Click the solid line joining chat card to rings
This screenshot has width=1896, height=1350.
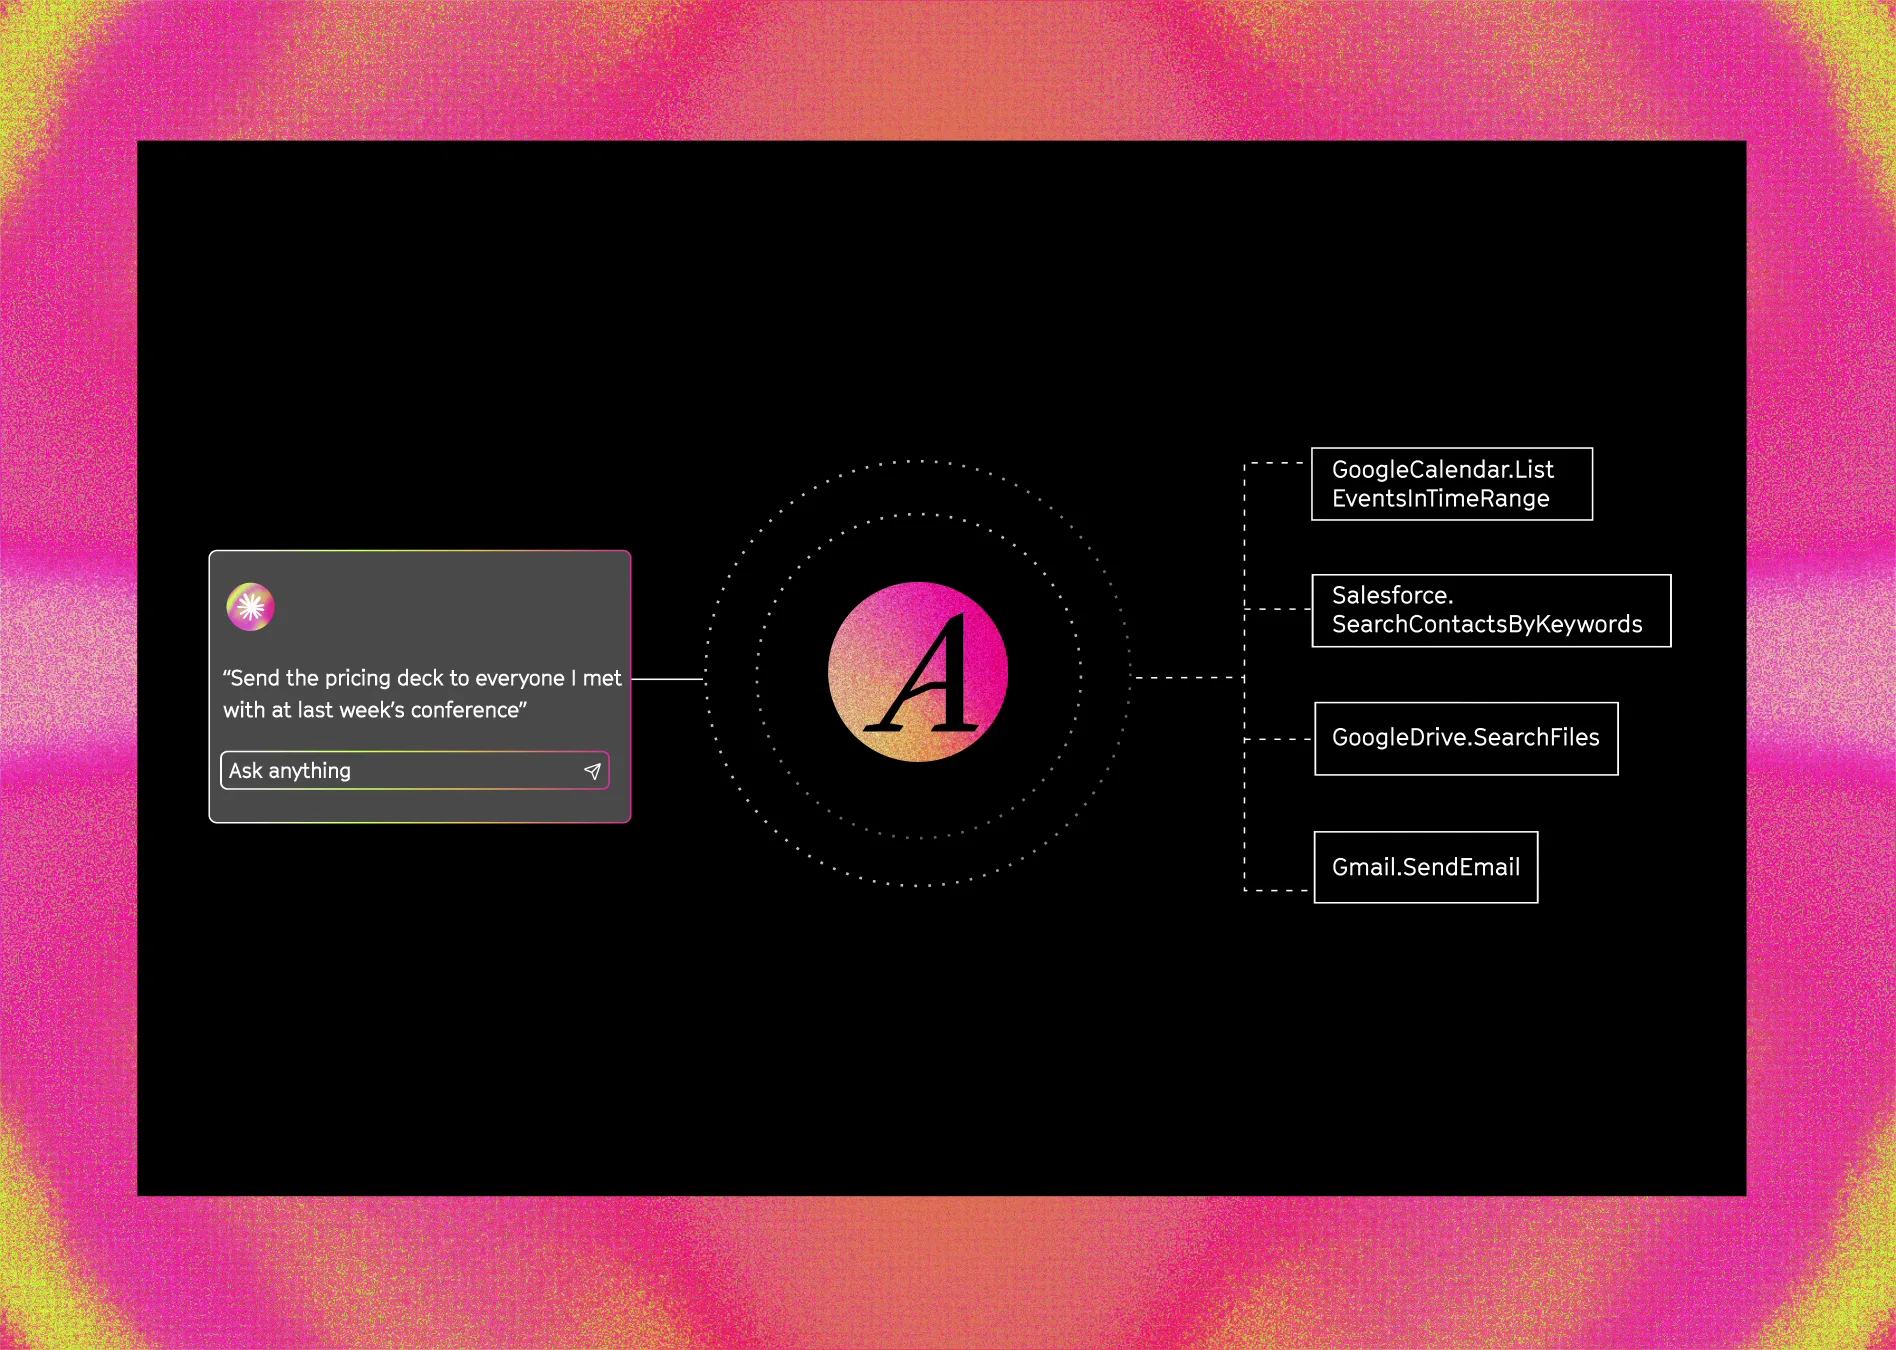(x=668, y=679)
